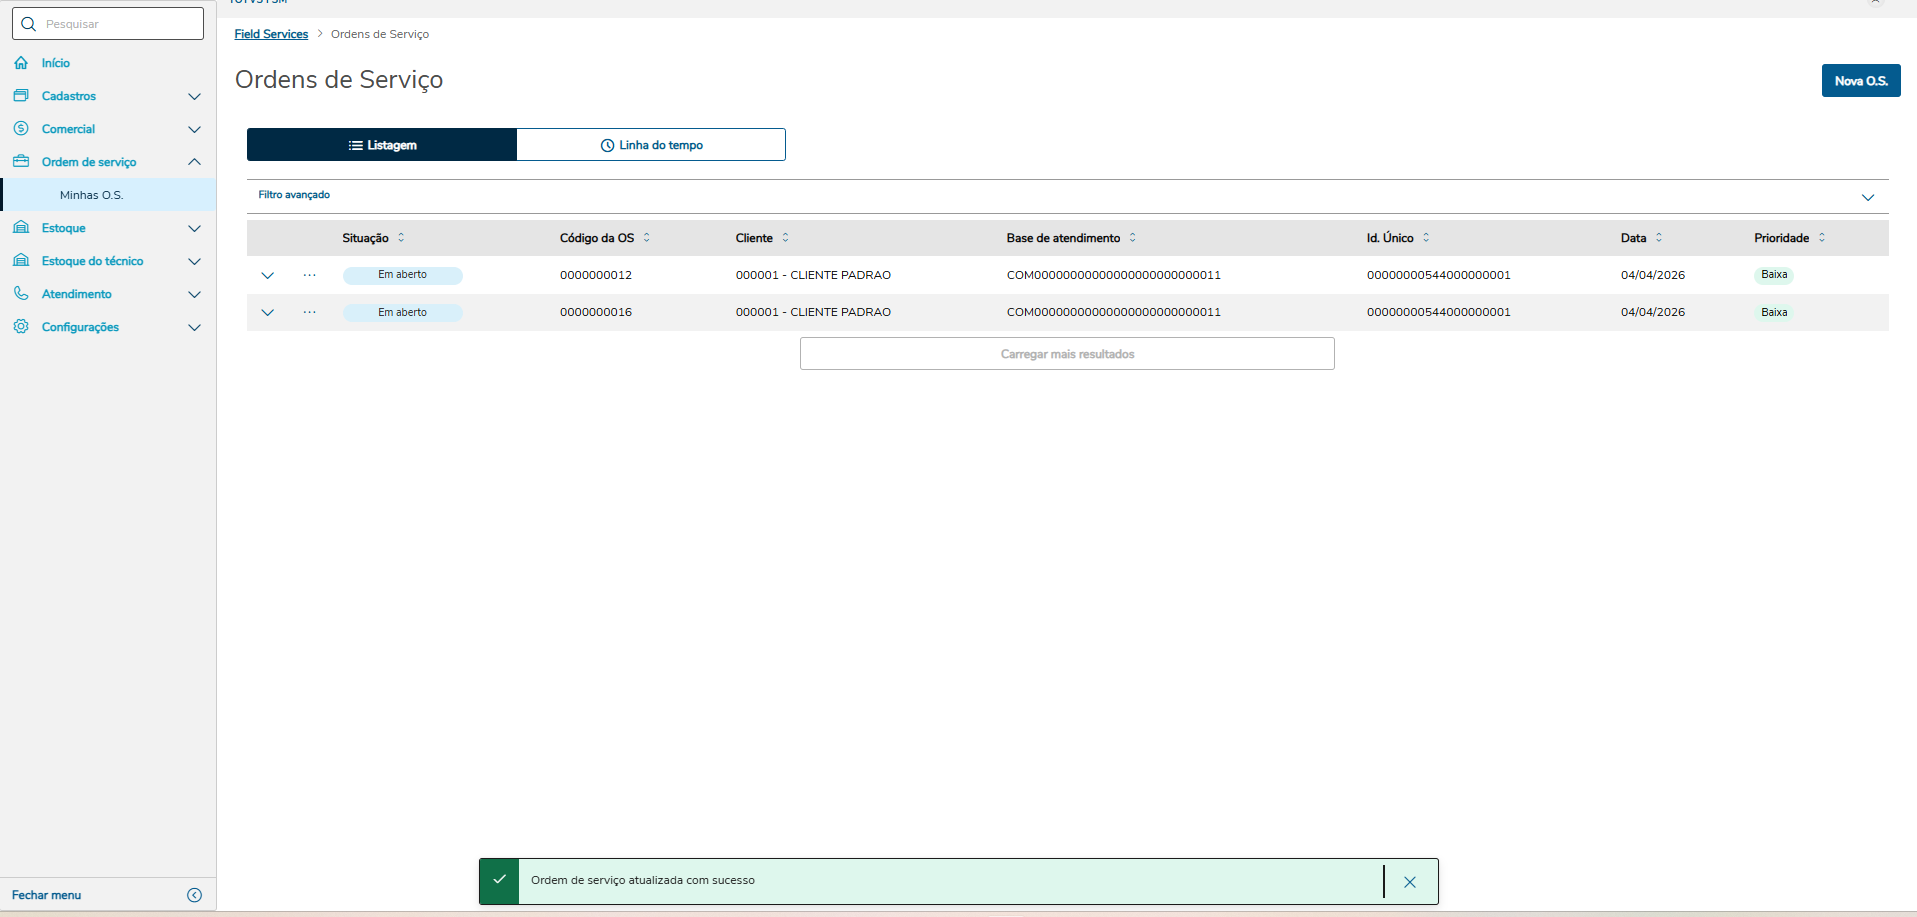Click the Início home icon
The width and height of the screenshot is (1917, 917).
[x=21, y=63]
